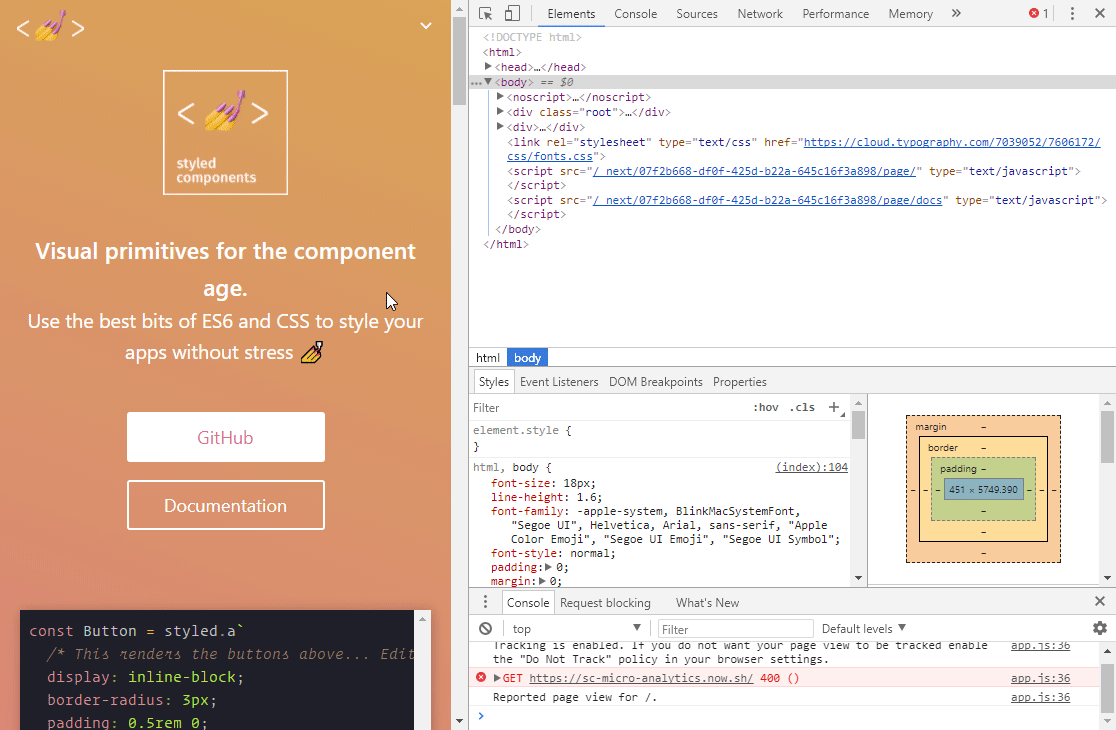Click the styled-components logo in page header

(50, 26)
